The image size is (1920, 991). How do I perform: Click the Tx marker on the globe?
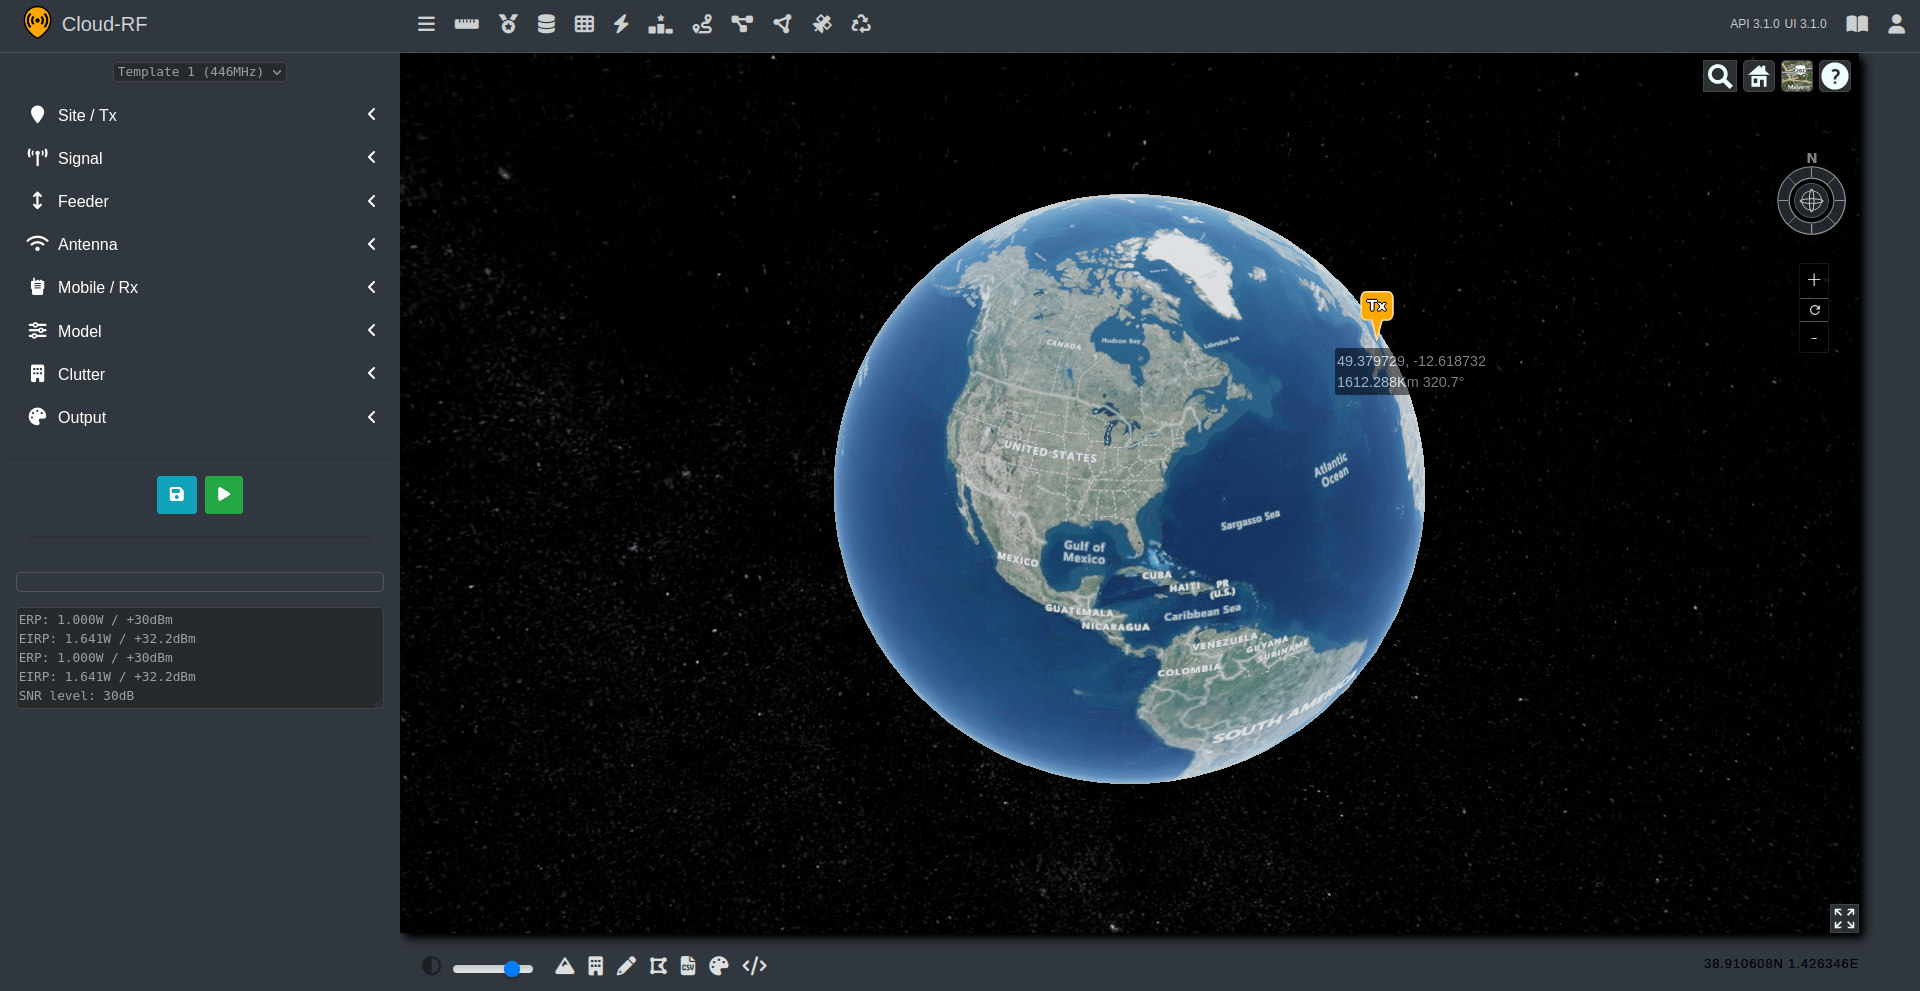[x=1377, y=307]
